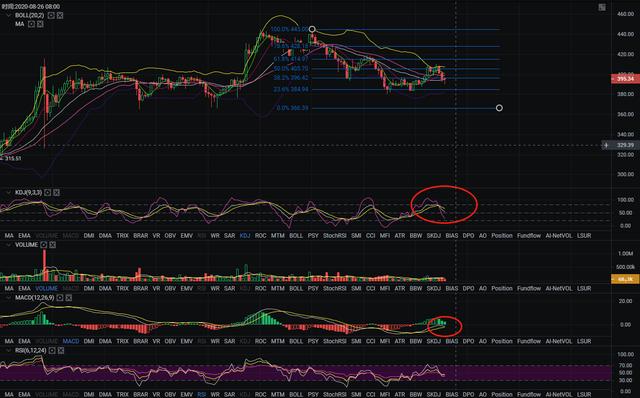Choose CCI in the row beneath the MACD chart
The height and width of the screenshot is (398, 640).
[370, 341]
